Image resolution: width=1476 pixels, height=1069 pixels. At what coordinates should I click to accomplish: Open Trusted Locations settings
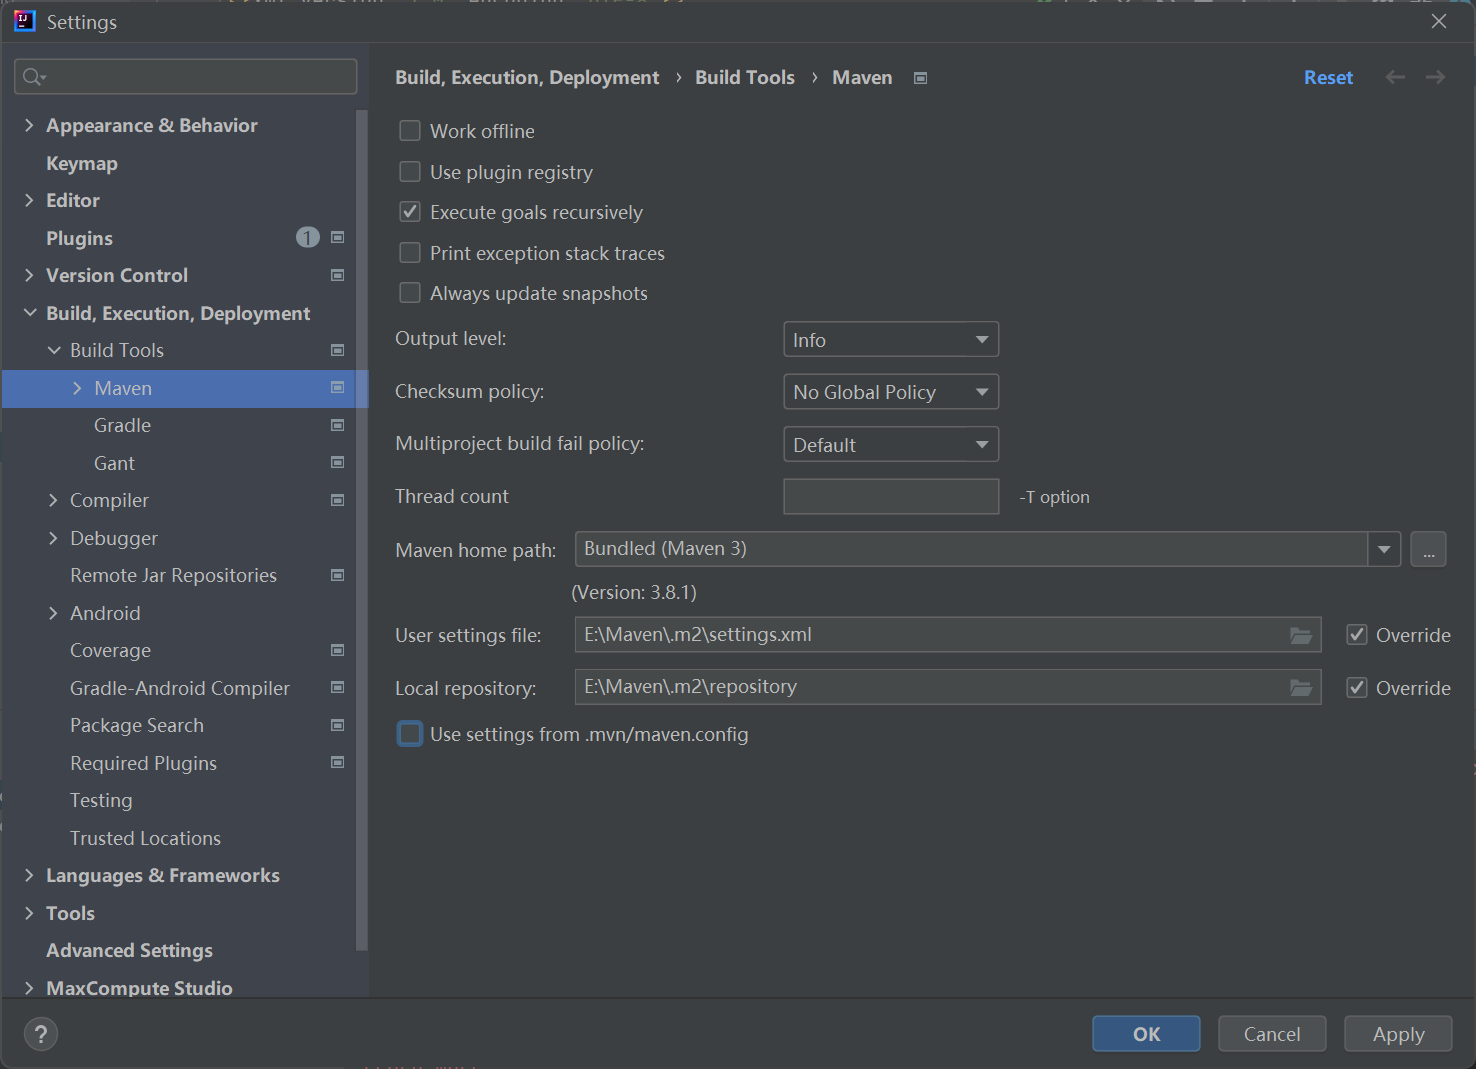pos(145,838)
